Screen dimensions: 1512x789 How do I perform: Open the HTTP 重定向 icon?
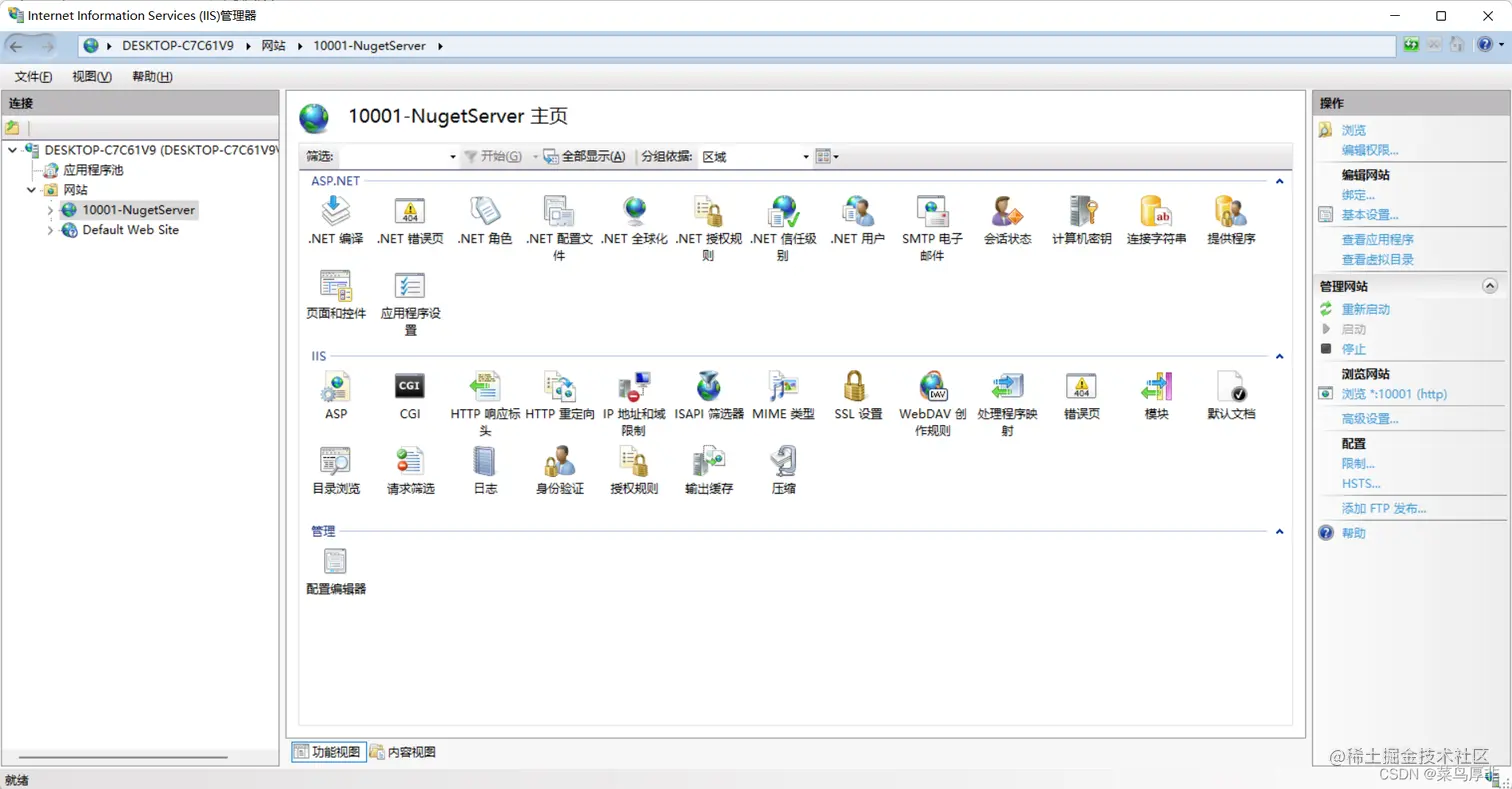click(559, 386)
